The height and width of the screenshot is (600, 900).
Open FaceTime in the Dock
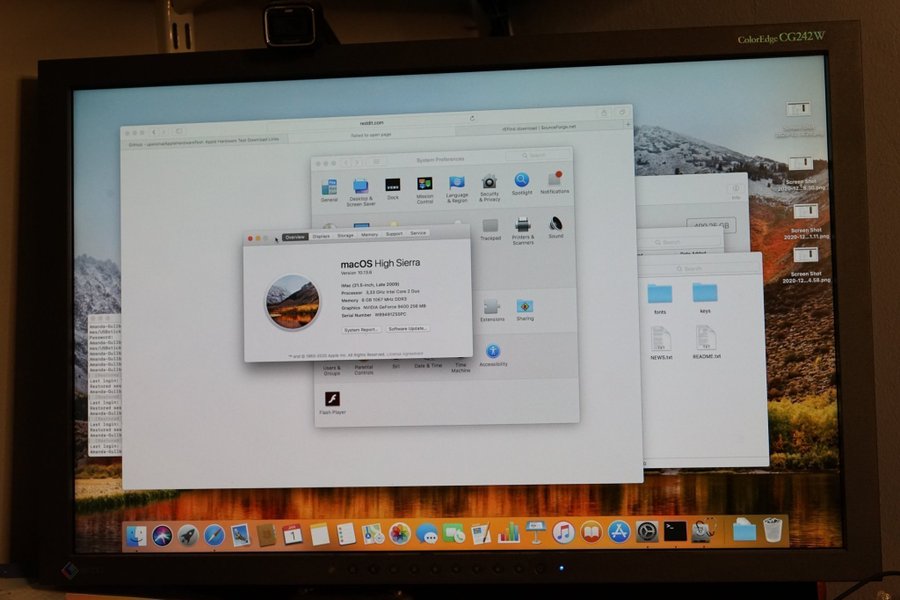point(453,534)
